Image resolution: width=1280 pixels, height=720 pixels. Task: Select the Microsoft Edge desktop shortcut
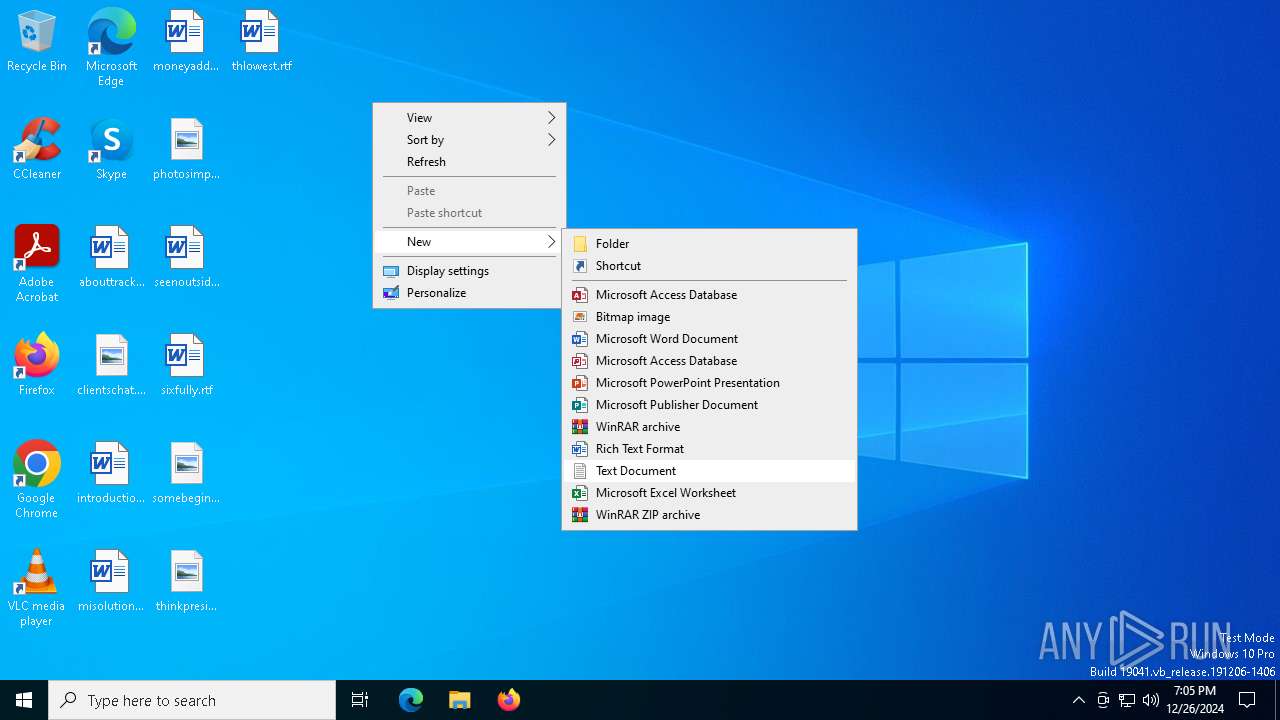tap(111, 47)
